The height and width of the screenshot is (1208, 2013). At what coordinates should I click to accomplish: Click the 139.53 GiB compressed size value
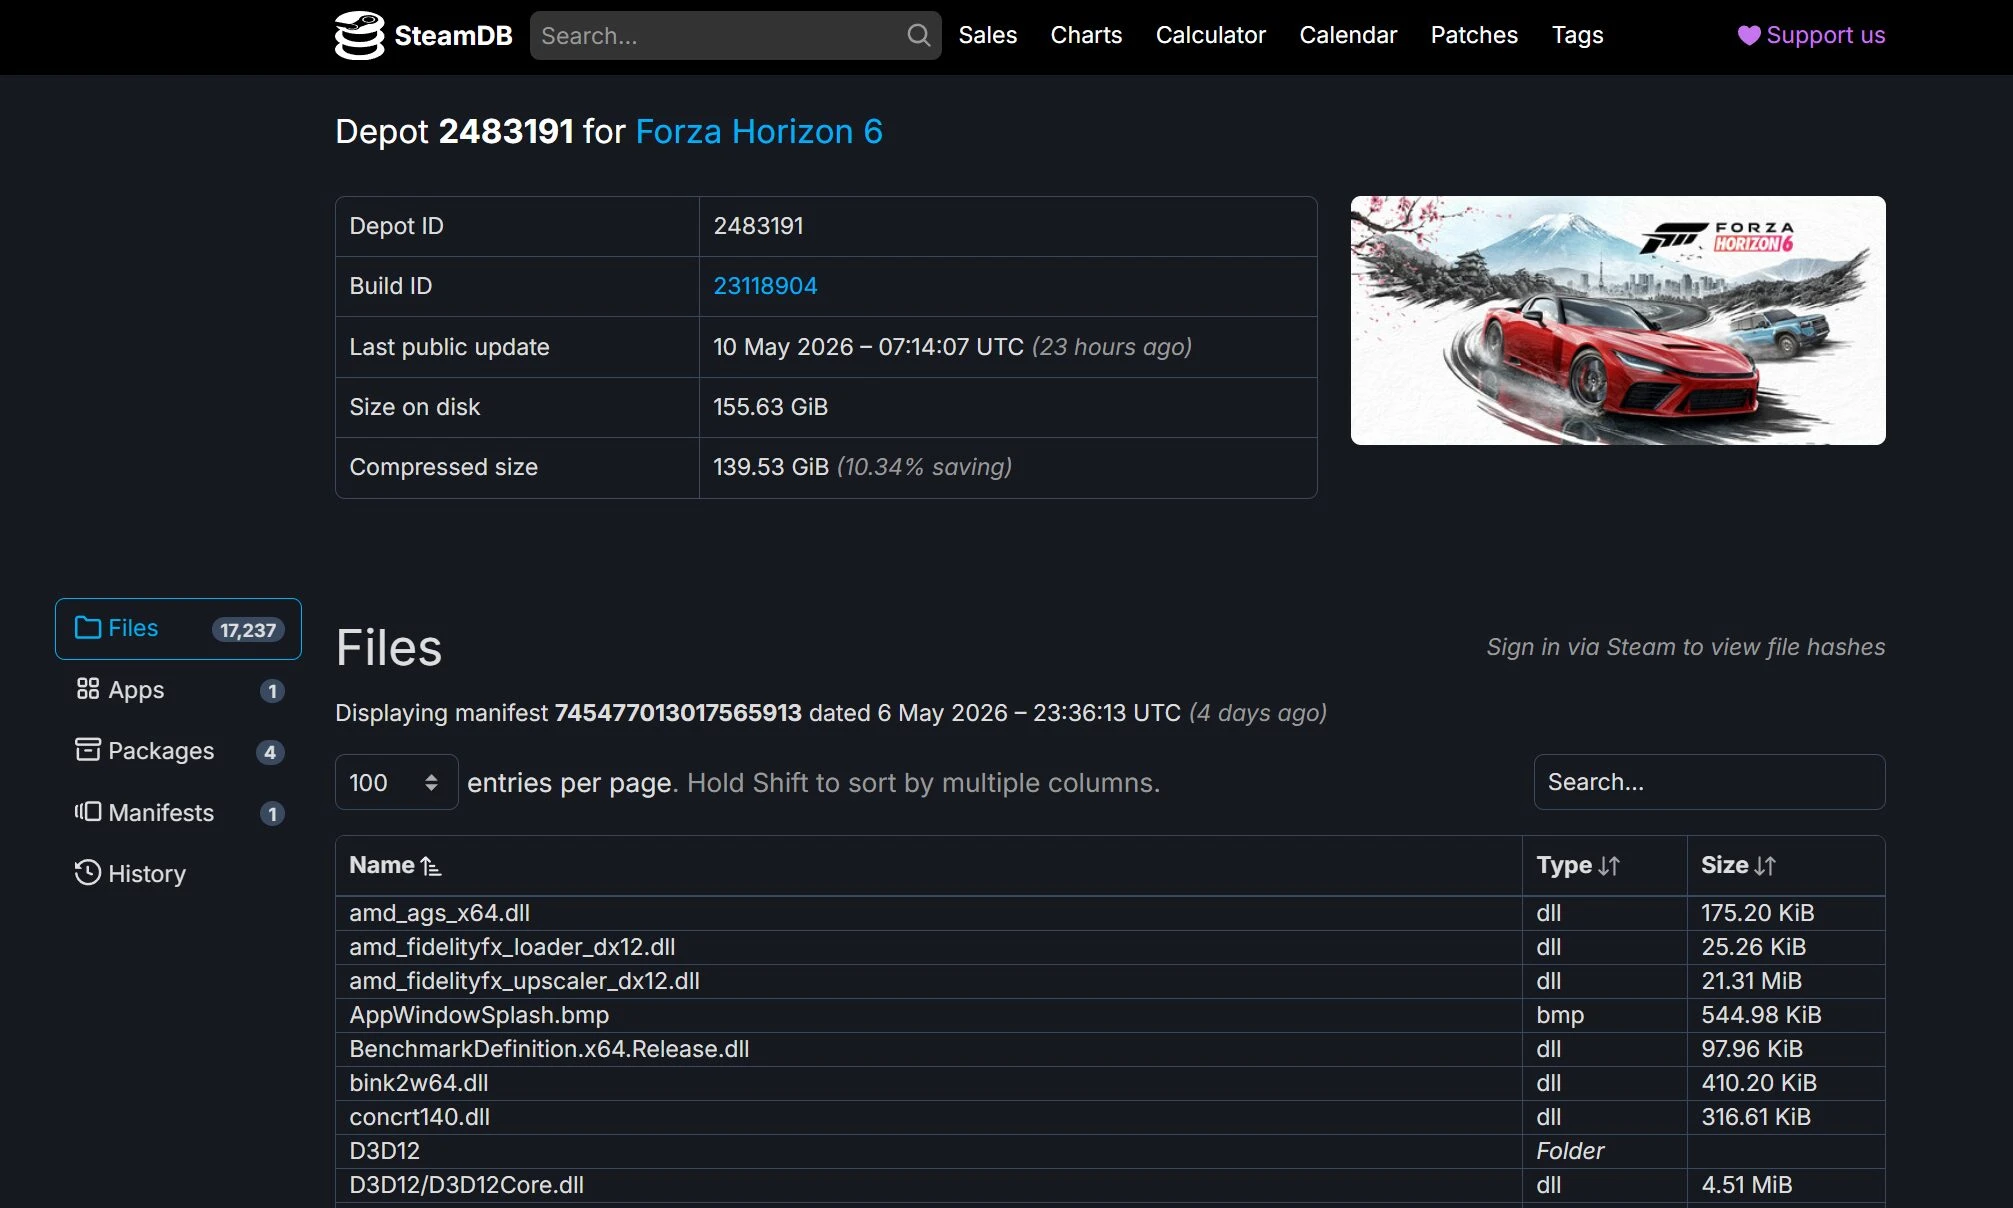(771, 467)
